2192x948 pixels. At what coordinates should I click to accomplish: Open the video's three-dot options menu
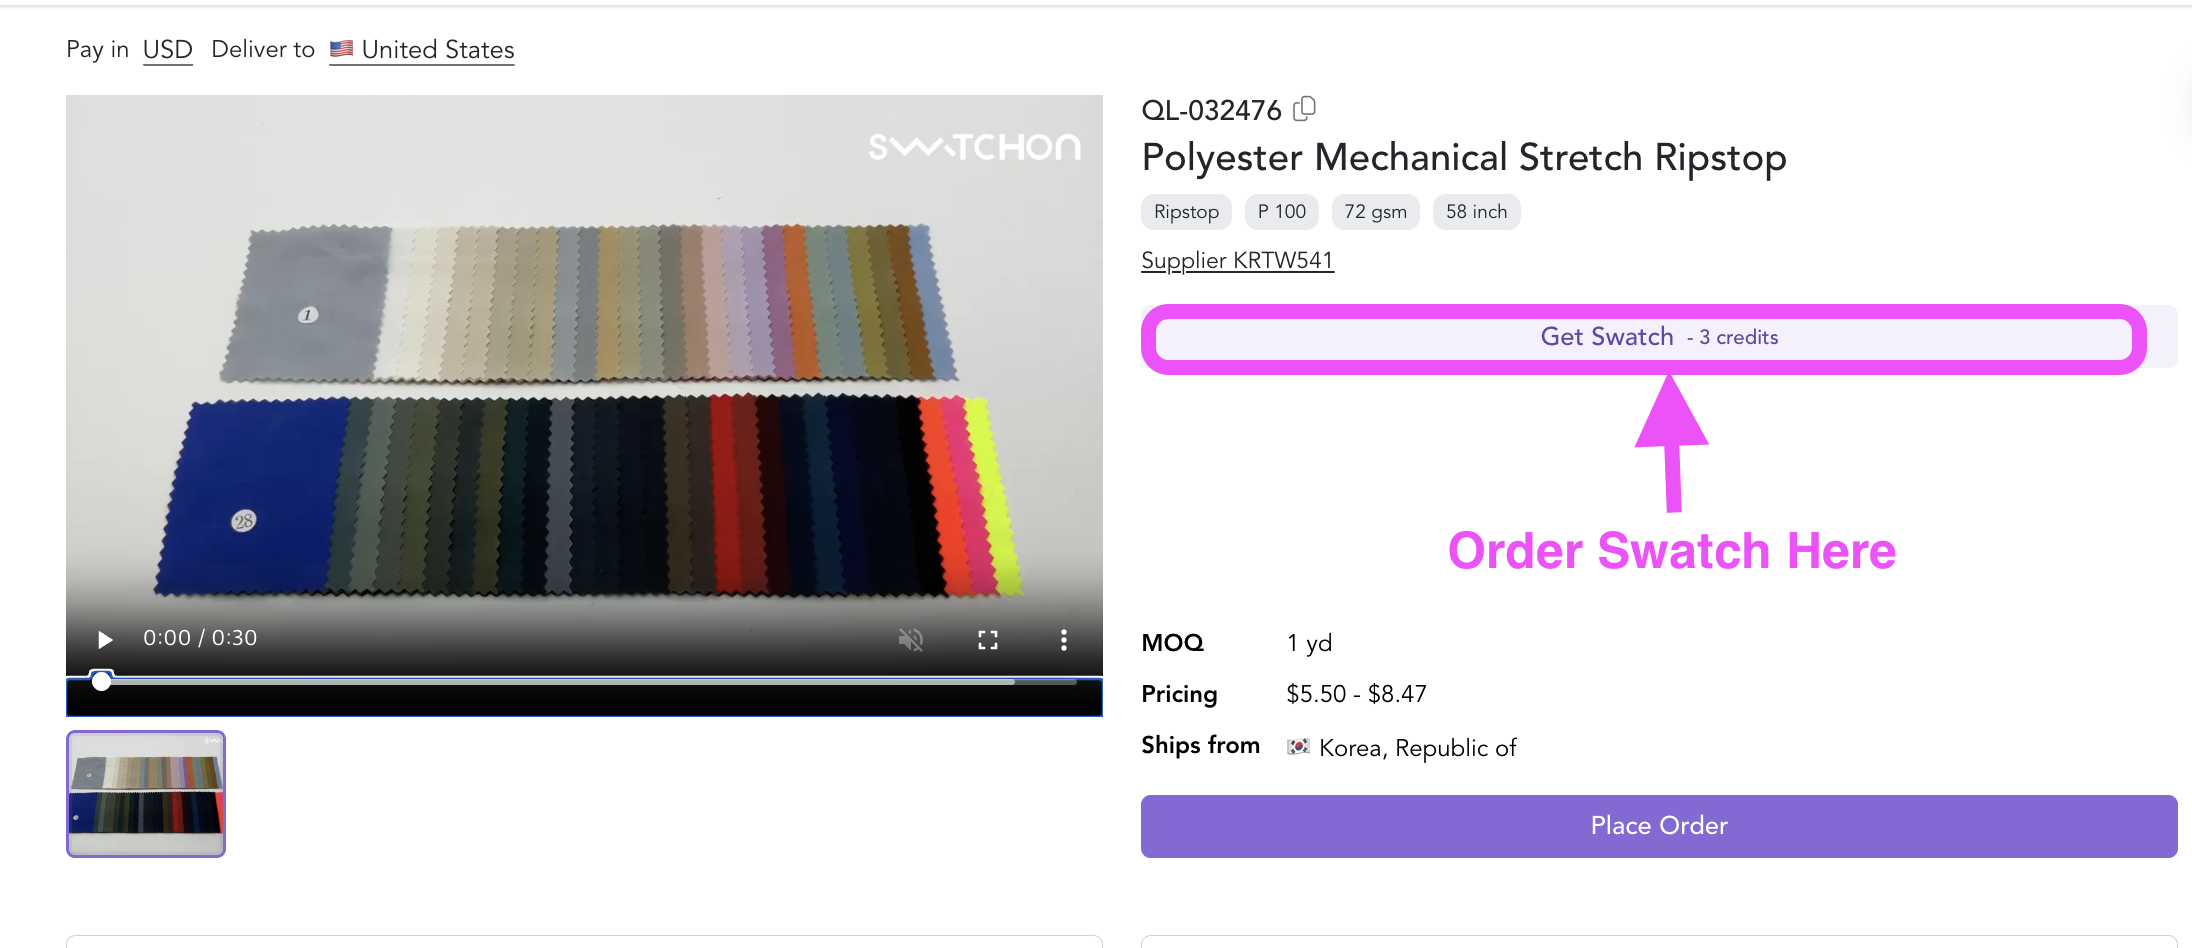click(x=1064, y=640)
